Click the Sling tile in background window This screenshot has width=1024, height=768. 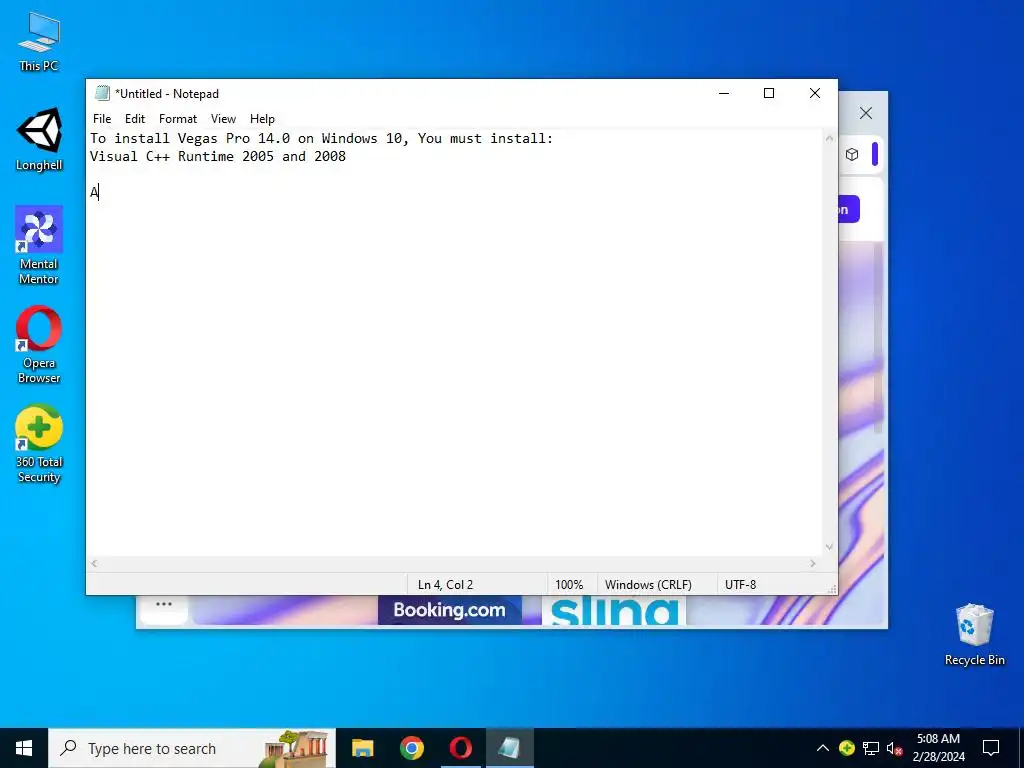click(x=614, y=610)
